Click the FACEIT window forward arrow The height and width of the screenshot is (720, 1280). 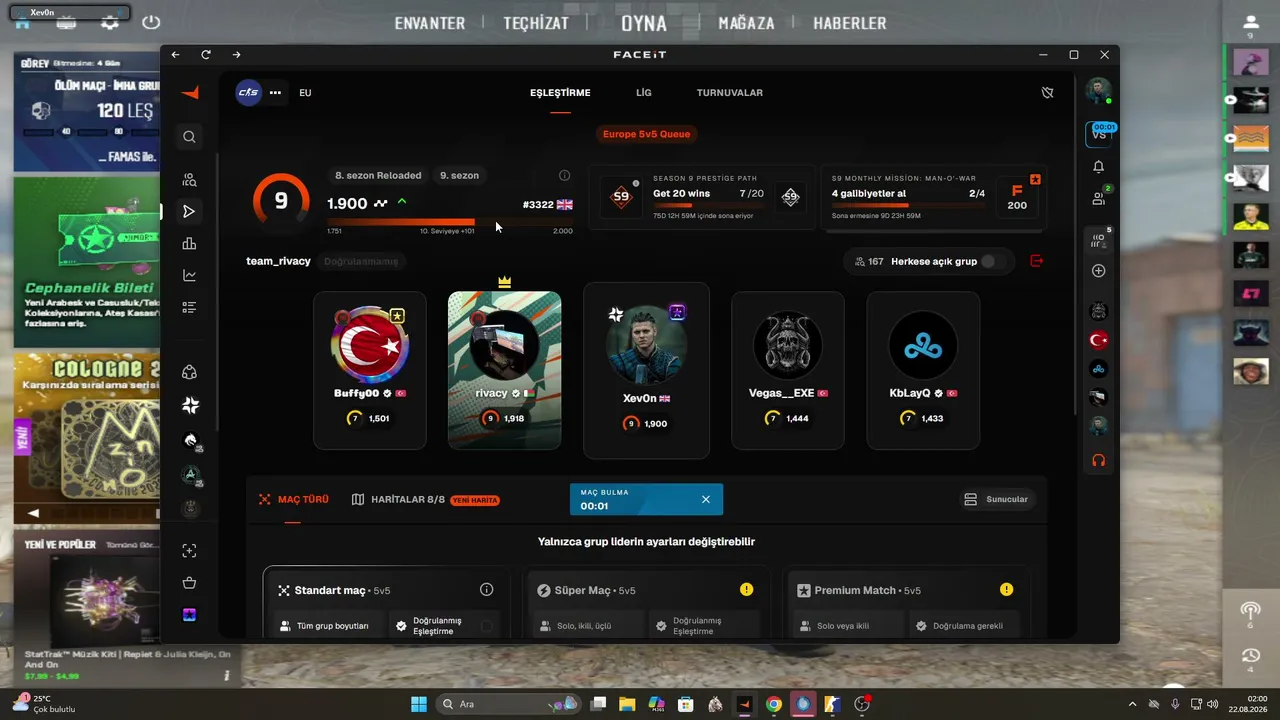click(x=236, y=55)
